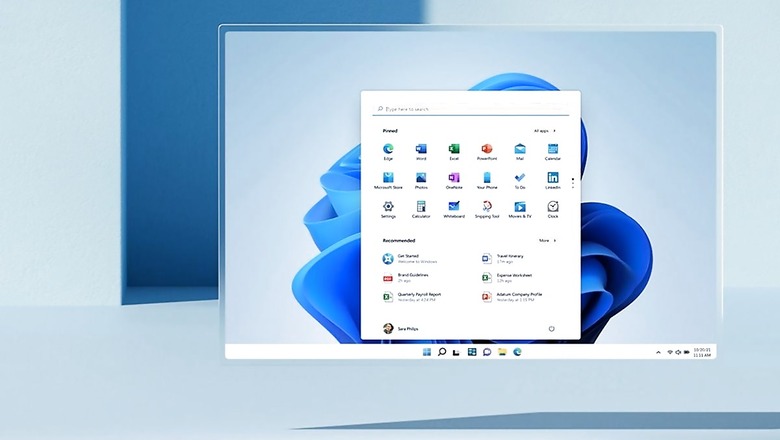Screen dimensions: 780x440
Task: Open the All apps list
Action: [x=545, y=131]
